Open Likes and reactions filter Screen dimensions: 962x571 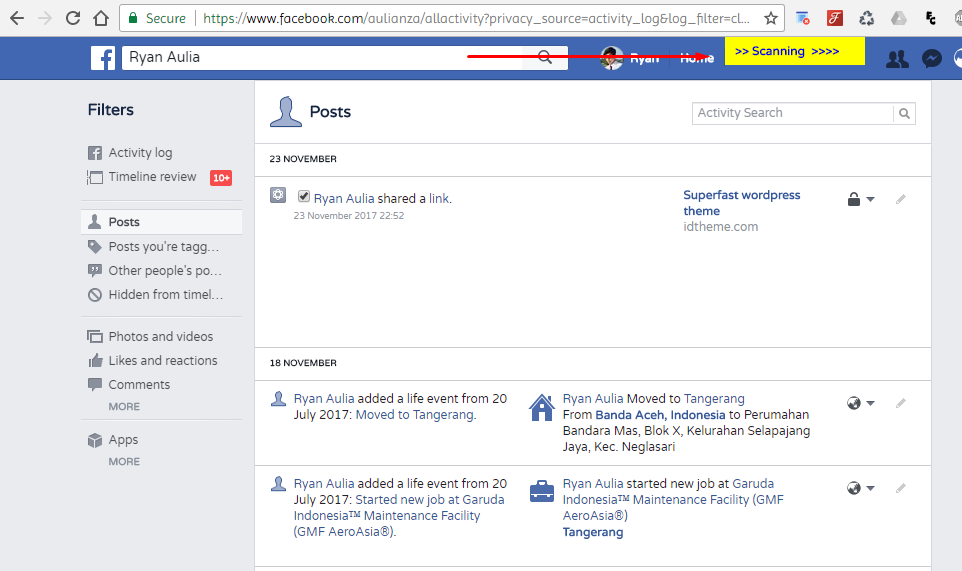161,361
